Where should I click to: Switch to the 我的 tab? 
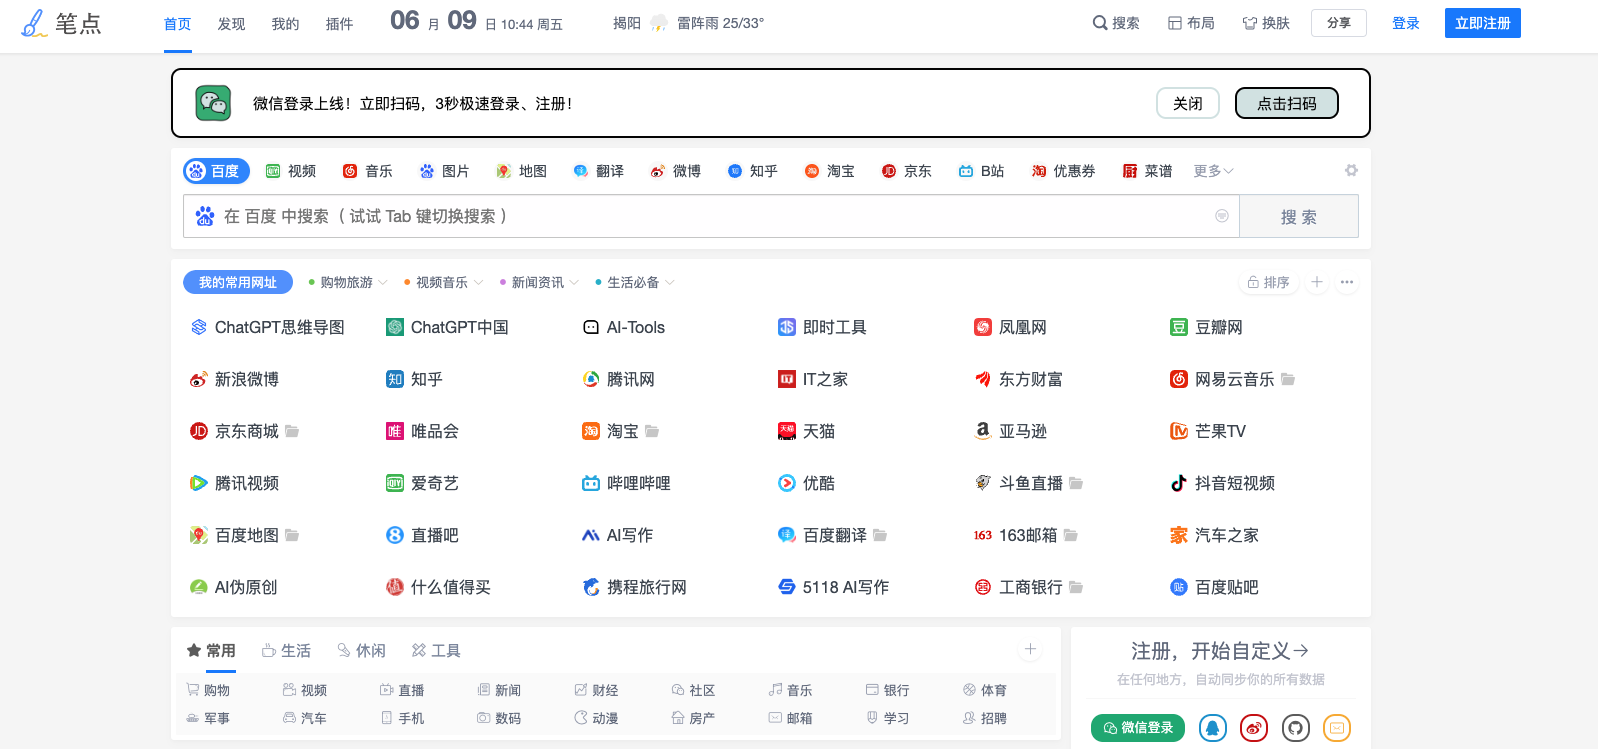click(x=285, y=23)
